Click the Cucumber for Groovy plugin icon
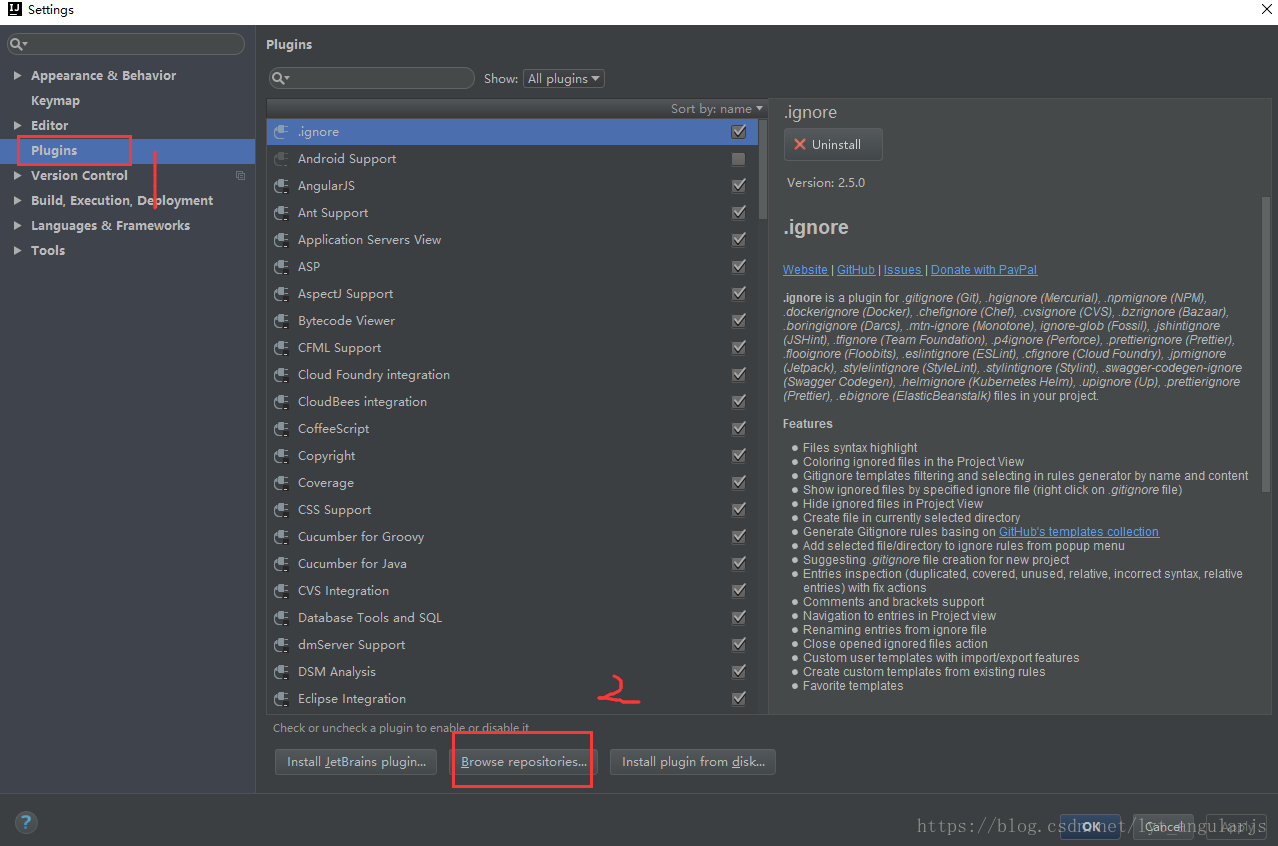This screenshot has height=846, width=1278. click(282, 537)
